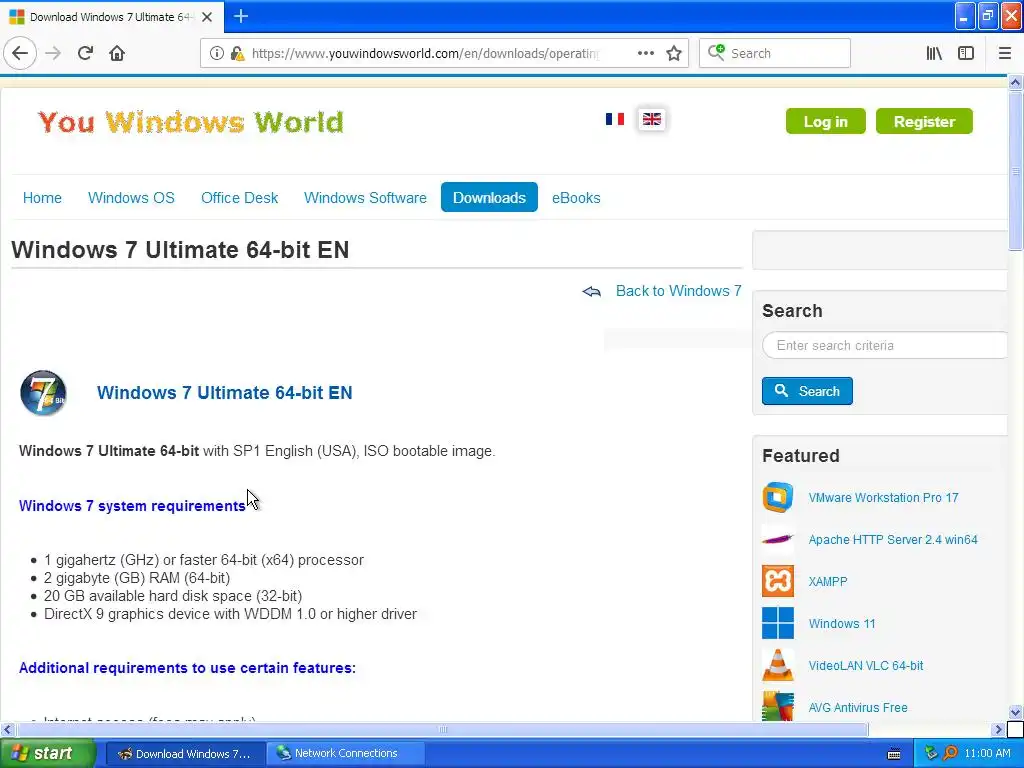This screenshot has height=768, width=1024.
Task: Click '2 gigabyte (GB) RAM (64-bit)' line
Action: [x=136, y=578]
